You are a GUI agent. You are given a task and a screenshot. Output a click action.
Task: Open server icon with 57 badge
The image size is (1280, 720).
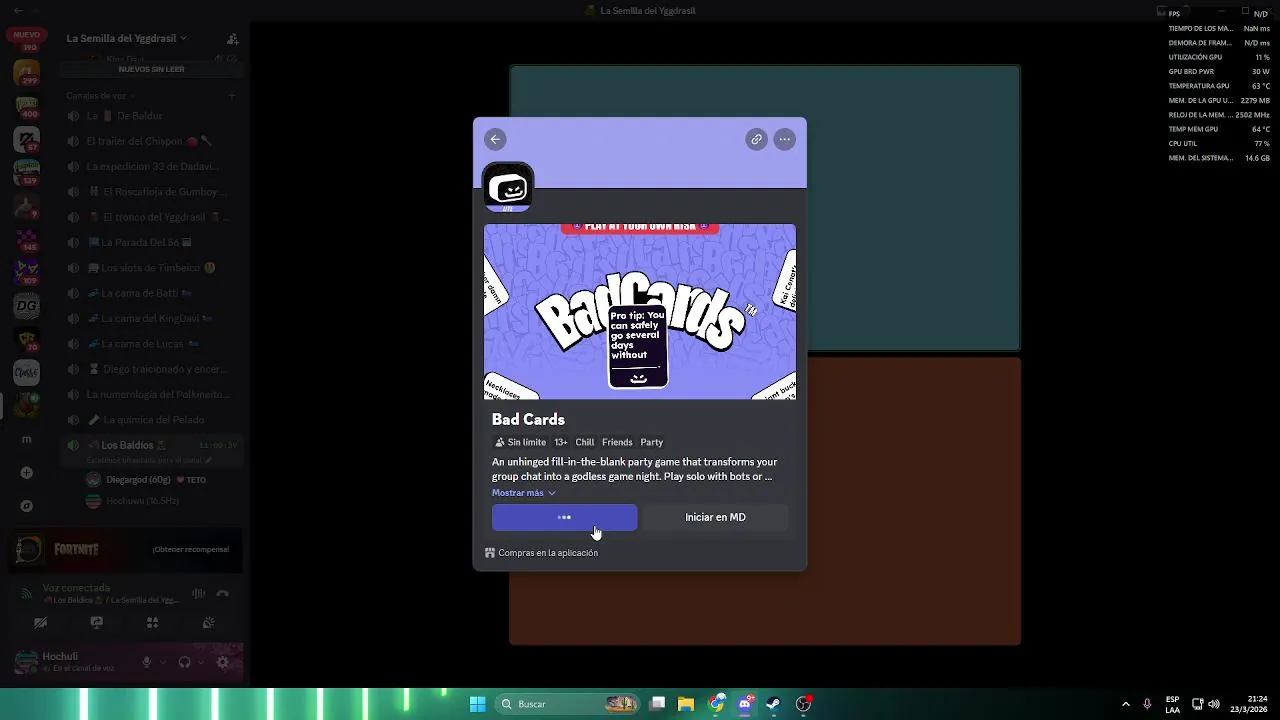tap(27, 140)
